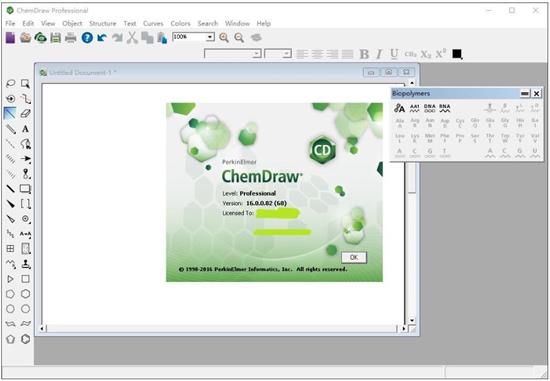Open the View menu

tap(48, 24)
